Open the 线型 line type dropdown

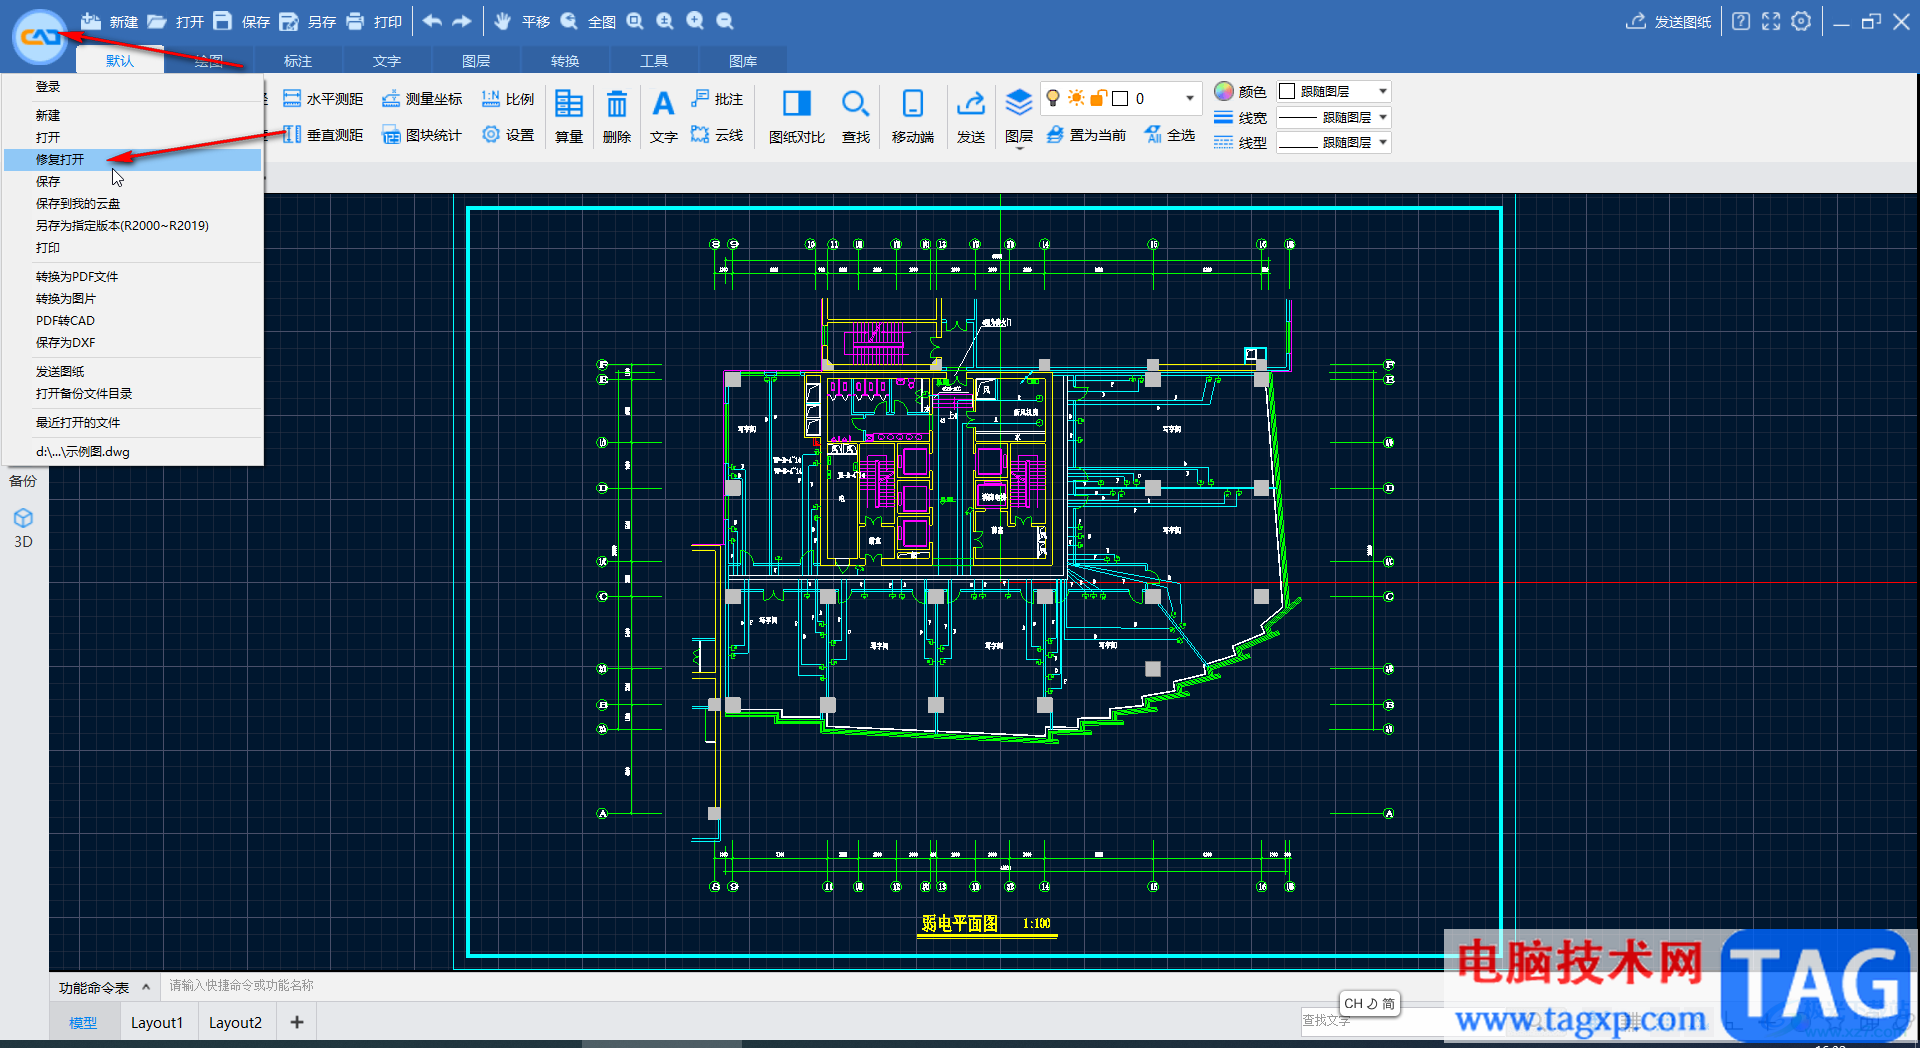click(x=1334, y=143)
